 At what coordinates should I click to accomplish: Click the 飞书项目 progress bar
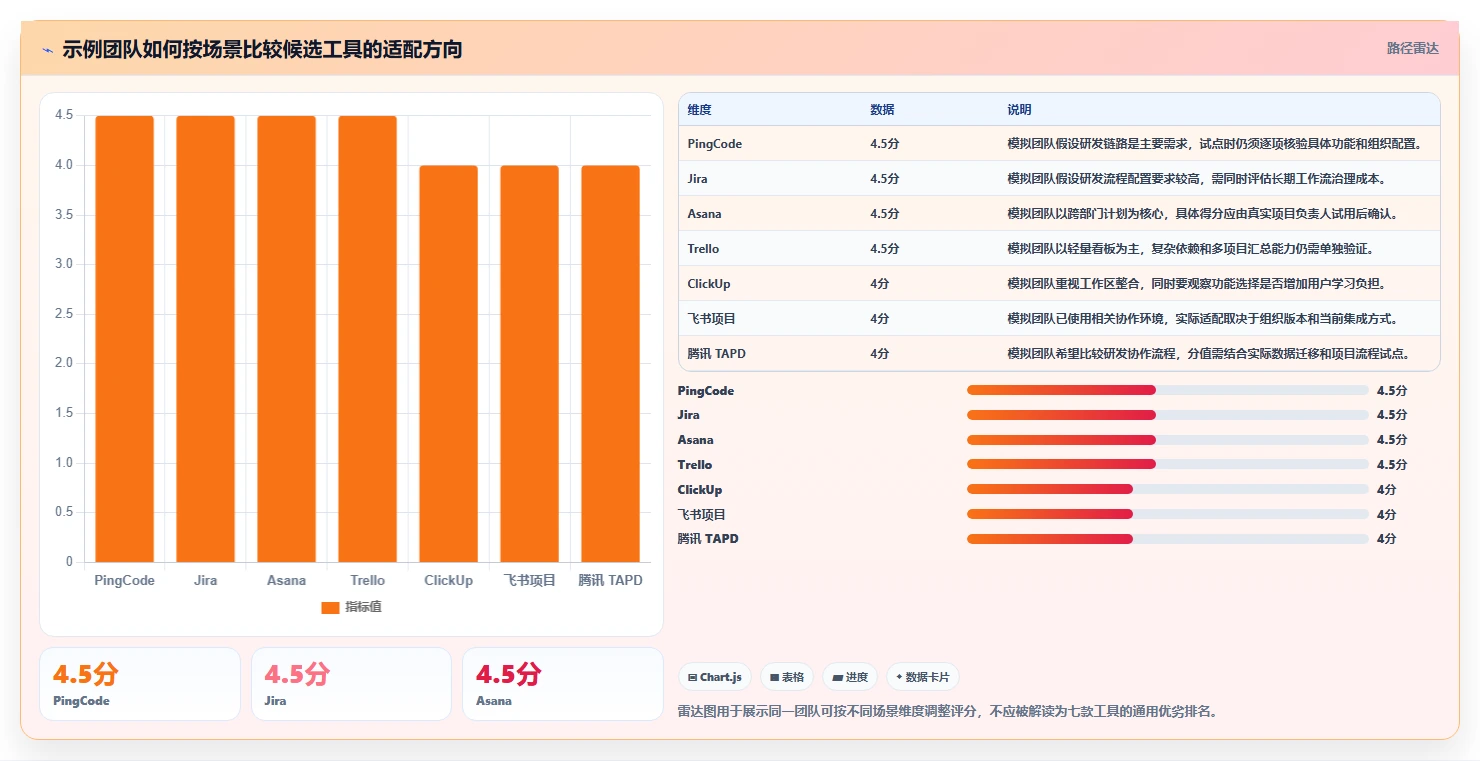coord(1167,514)
